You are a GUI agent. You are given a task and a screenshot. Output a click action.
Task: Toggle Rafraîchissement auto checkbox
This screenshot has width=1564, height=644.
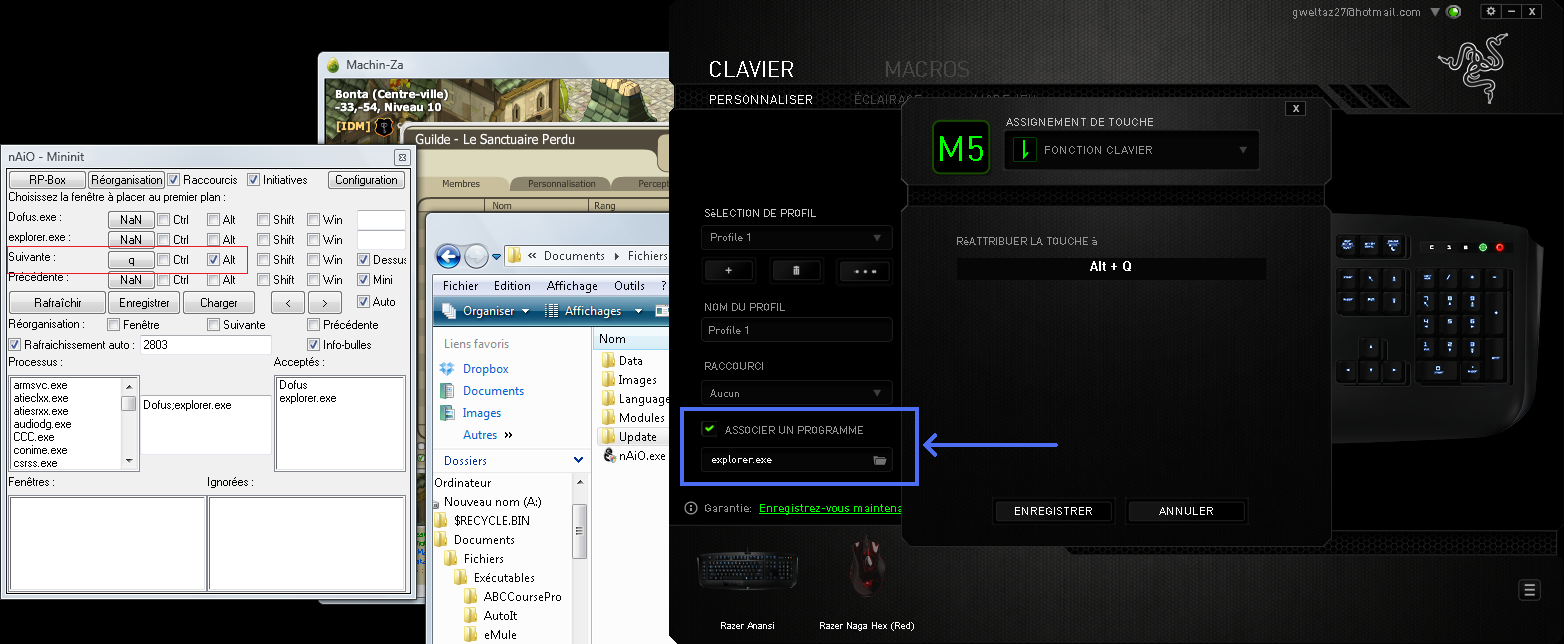coord(14,345)
